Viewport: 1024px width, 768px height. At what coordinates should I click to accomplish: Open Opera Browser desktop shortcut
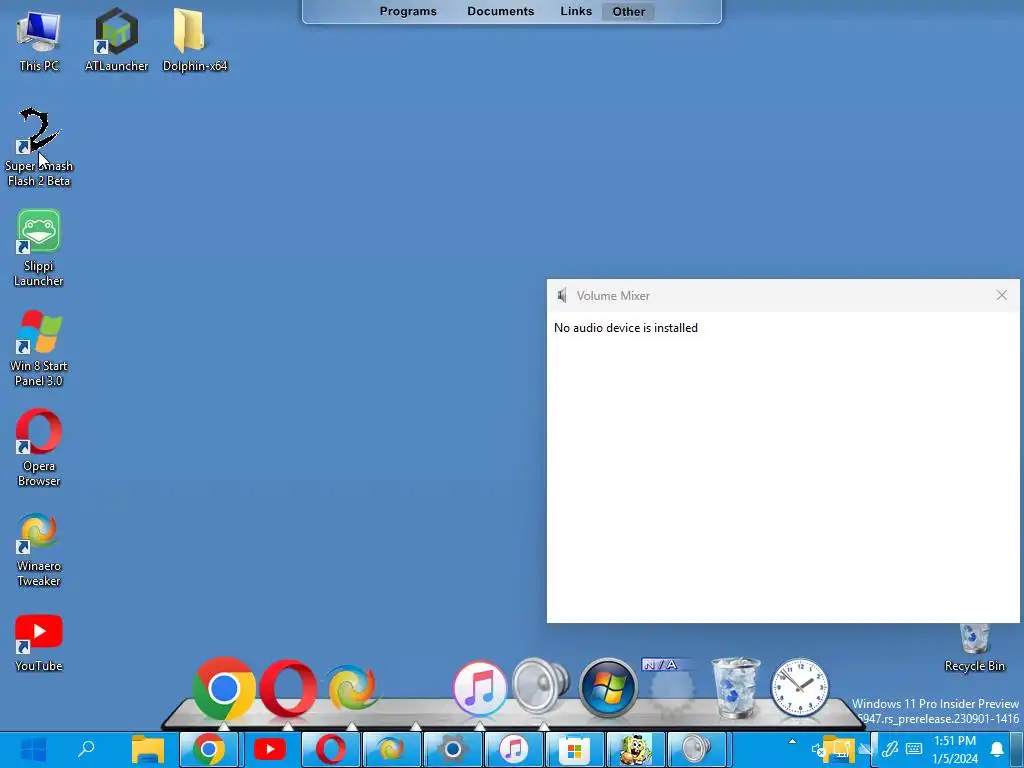(x=39, y=448)
